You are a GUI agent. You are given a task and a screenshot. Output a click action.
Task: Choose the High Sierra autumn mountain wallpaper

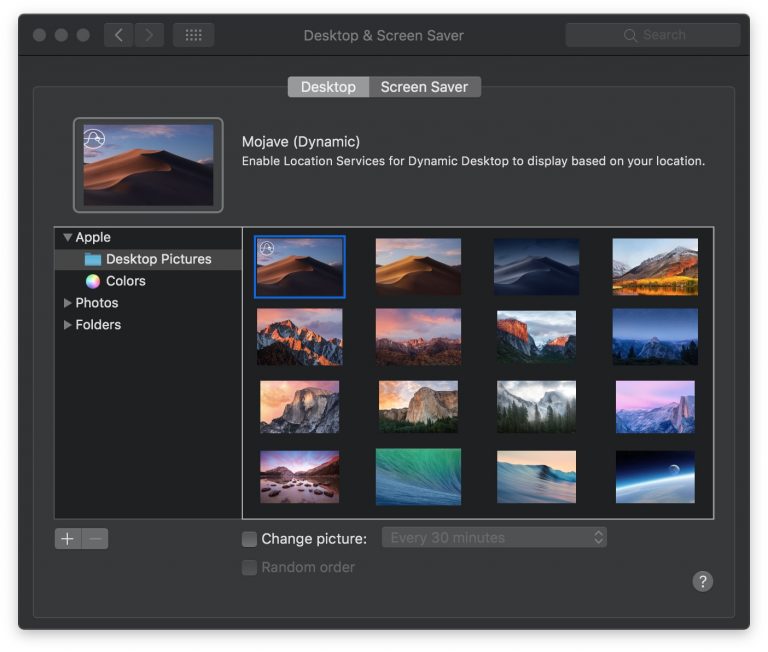[655, 267]
